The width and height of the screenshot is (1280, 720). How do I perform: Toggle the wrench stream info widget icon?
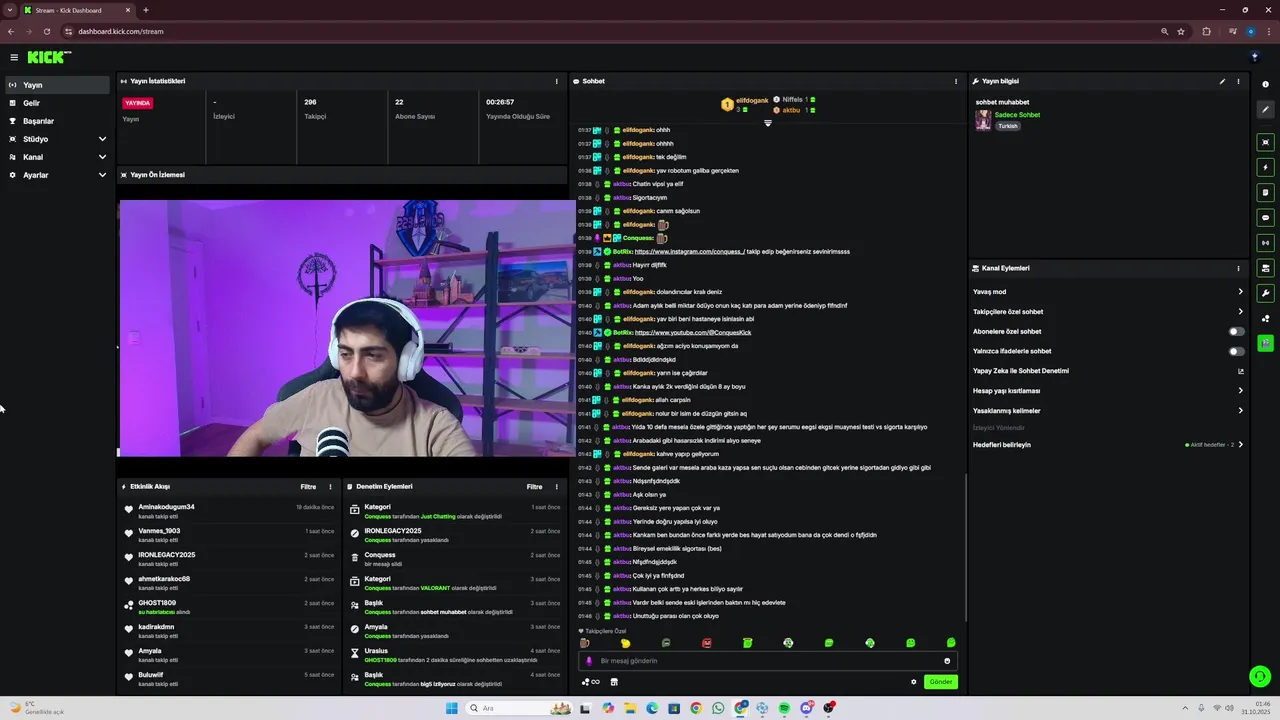1266,293
